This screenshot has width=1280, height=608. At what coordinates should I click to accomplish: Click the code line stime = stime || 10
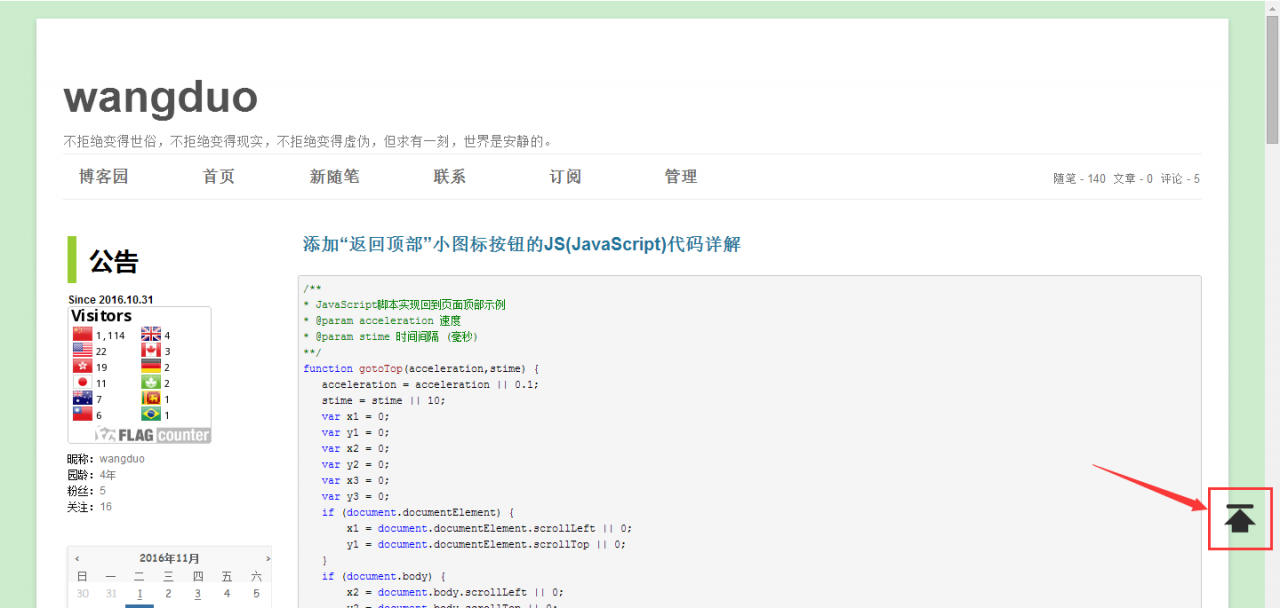coord(383,400)
